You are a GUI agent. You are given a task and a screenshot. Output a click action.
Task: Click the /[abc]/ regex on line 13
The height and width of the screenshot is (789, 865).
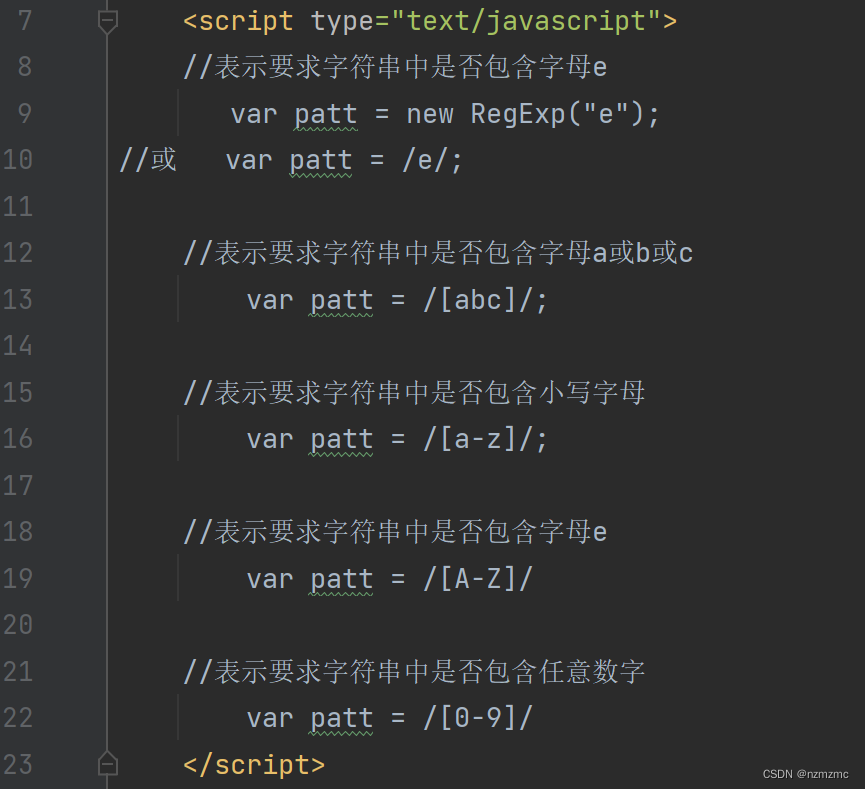(478, 300)
